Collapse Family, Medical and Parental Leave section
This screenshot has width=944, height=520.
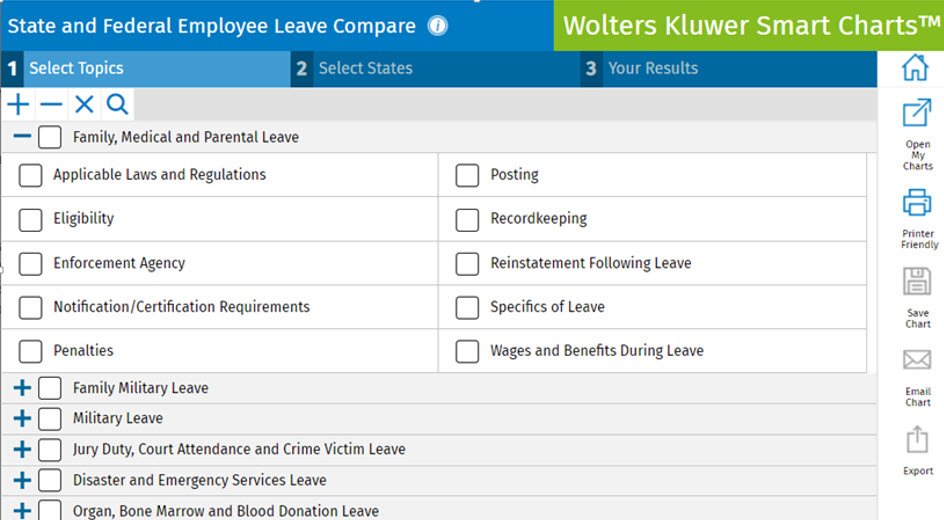pyautogui.click(x=22, y=137)
